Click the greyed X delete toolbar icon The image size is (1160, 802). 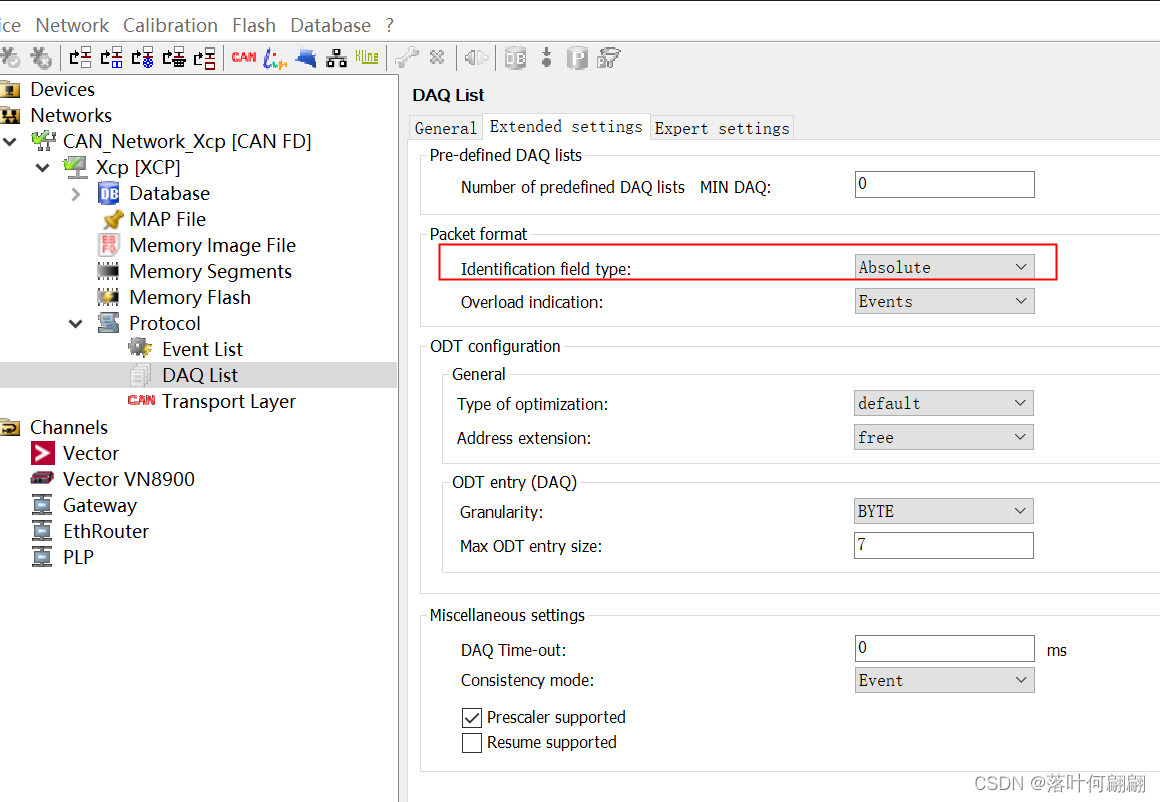tap(437, 57)
